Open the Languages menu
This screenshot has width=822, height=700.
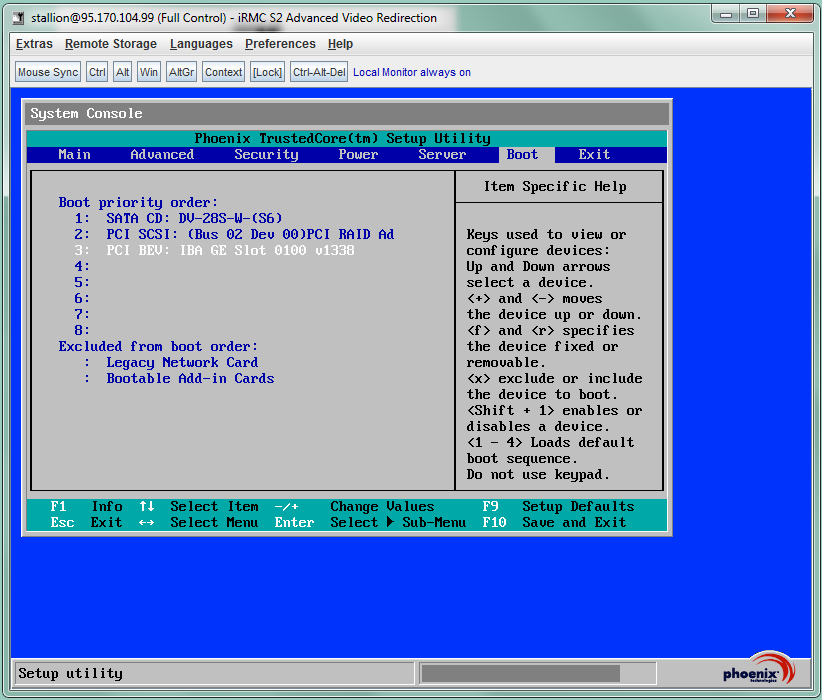[201, 44]
